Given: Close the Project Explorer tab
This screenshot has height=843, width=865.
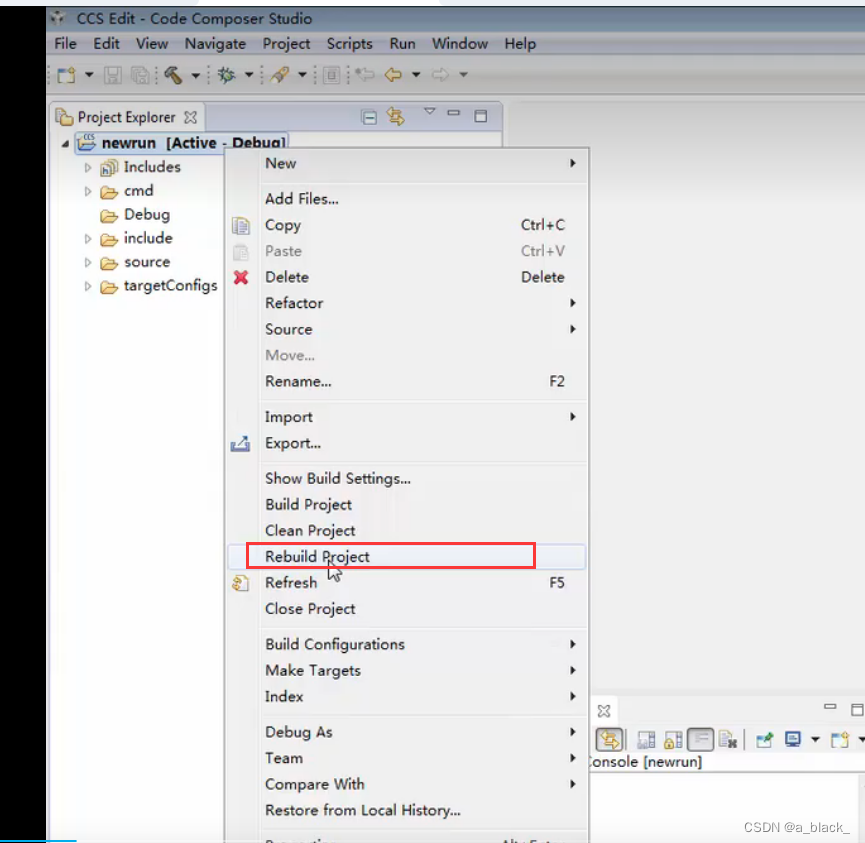Looking at the screenshot, I should tap(190, 117).
